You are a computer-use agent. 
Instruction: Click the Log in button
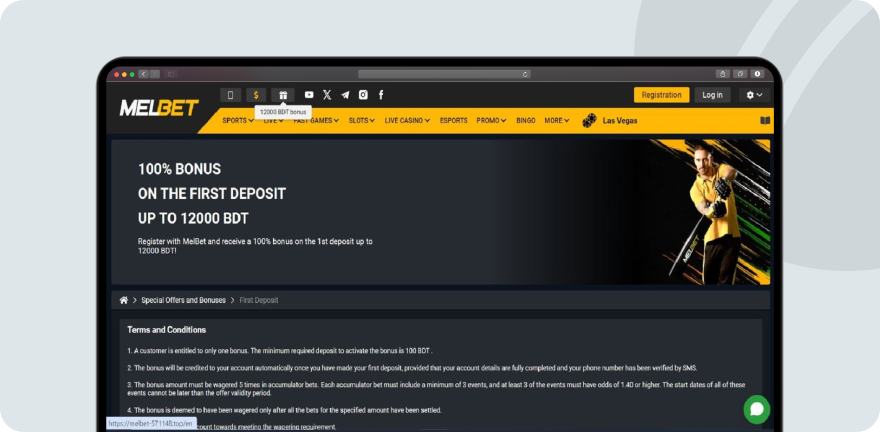(712, 95)
